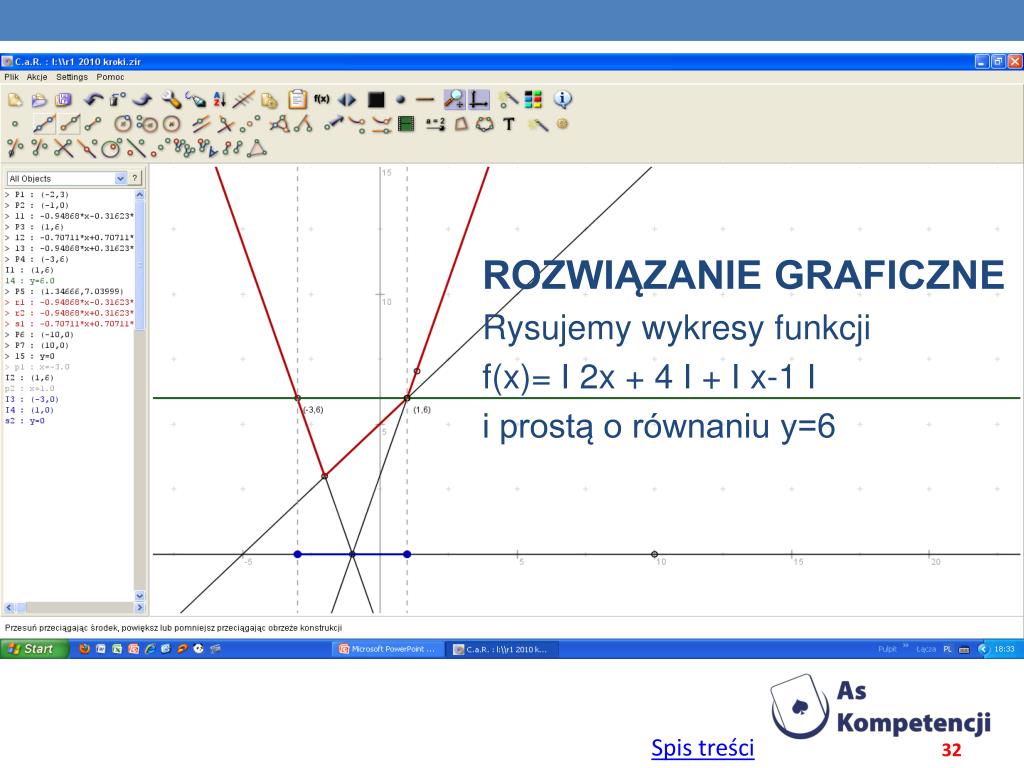Select the f(x) function tool
This screenshot has height=768, width=1024.
321,99
